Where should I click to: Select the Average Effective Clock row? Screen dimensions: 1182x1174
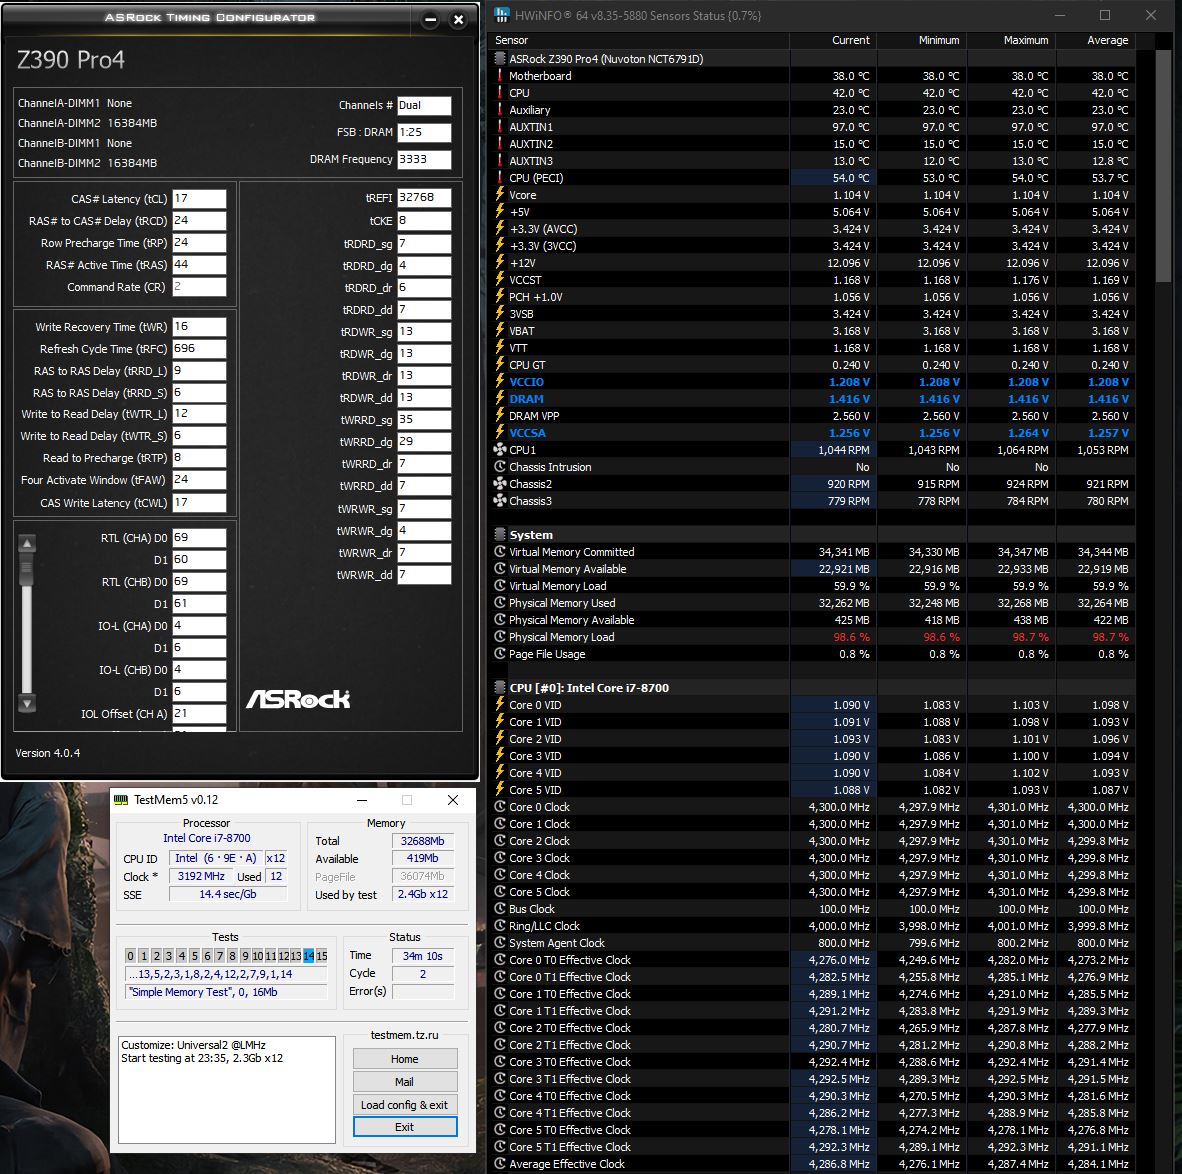click(811, 1163)
